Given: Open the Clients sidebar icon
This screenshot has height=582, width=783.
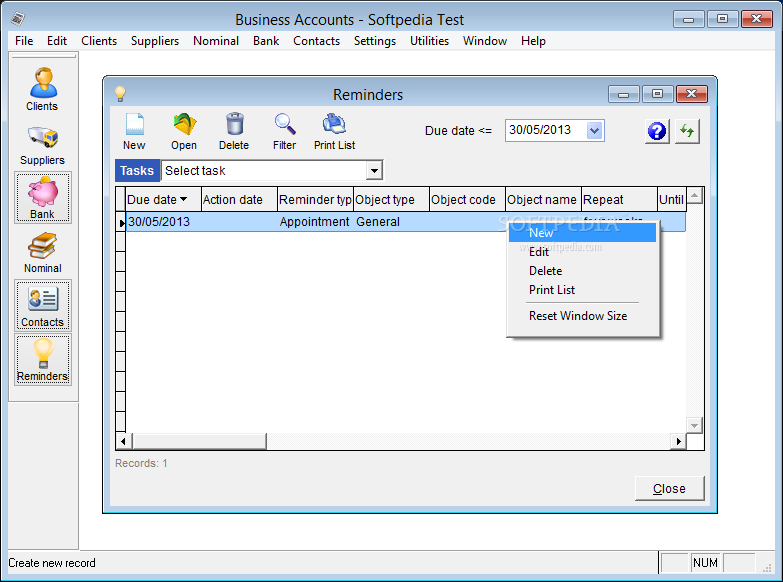Looking at the screenshot, I should [42, 89].
